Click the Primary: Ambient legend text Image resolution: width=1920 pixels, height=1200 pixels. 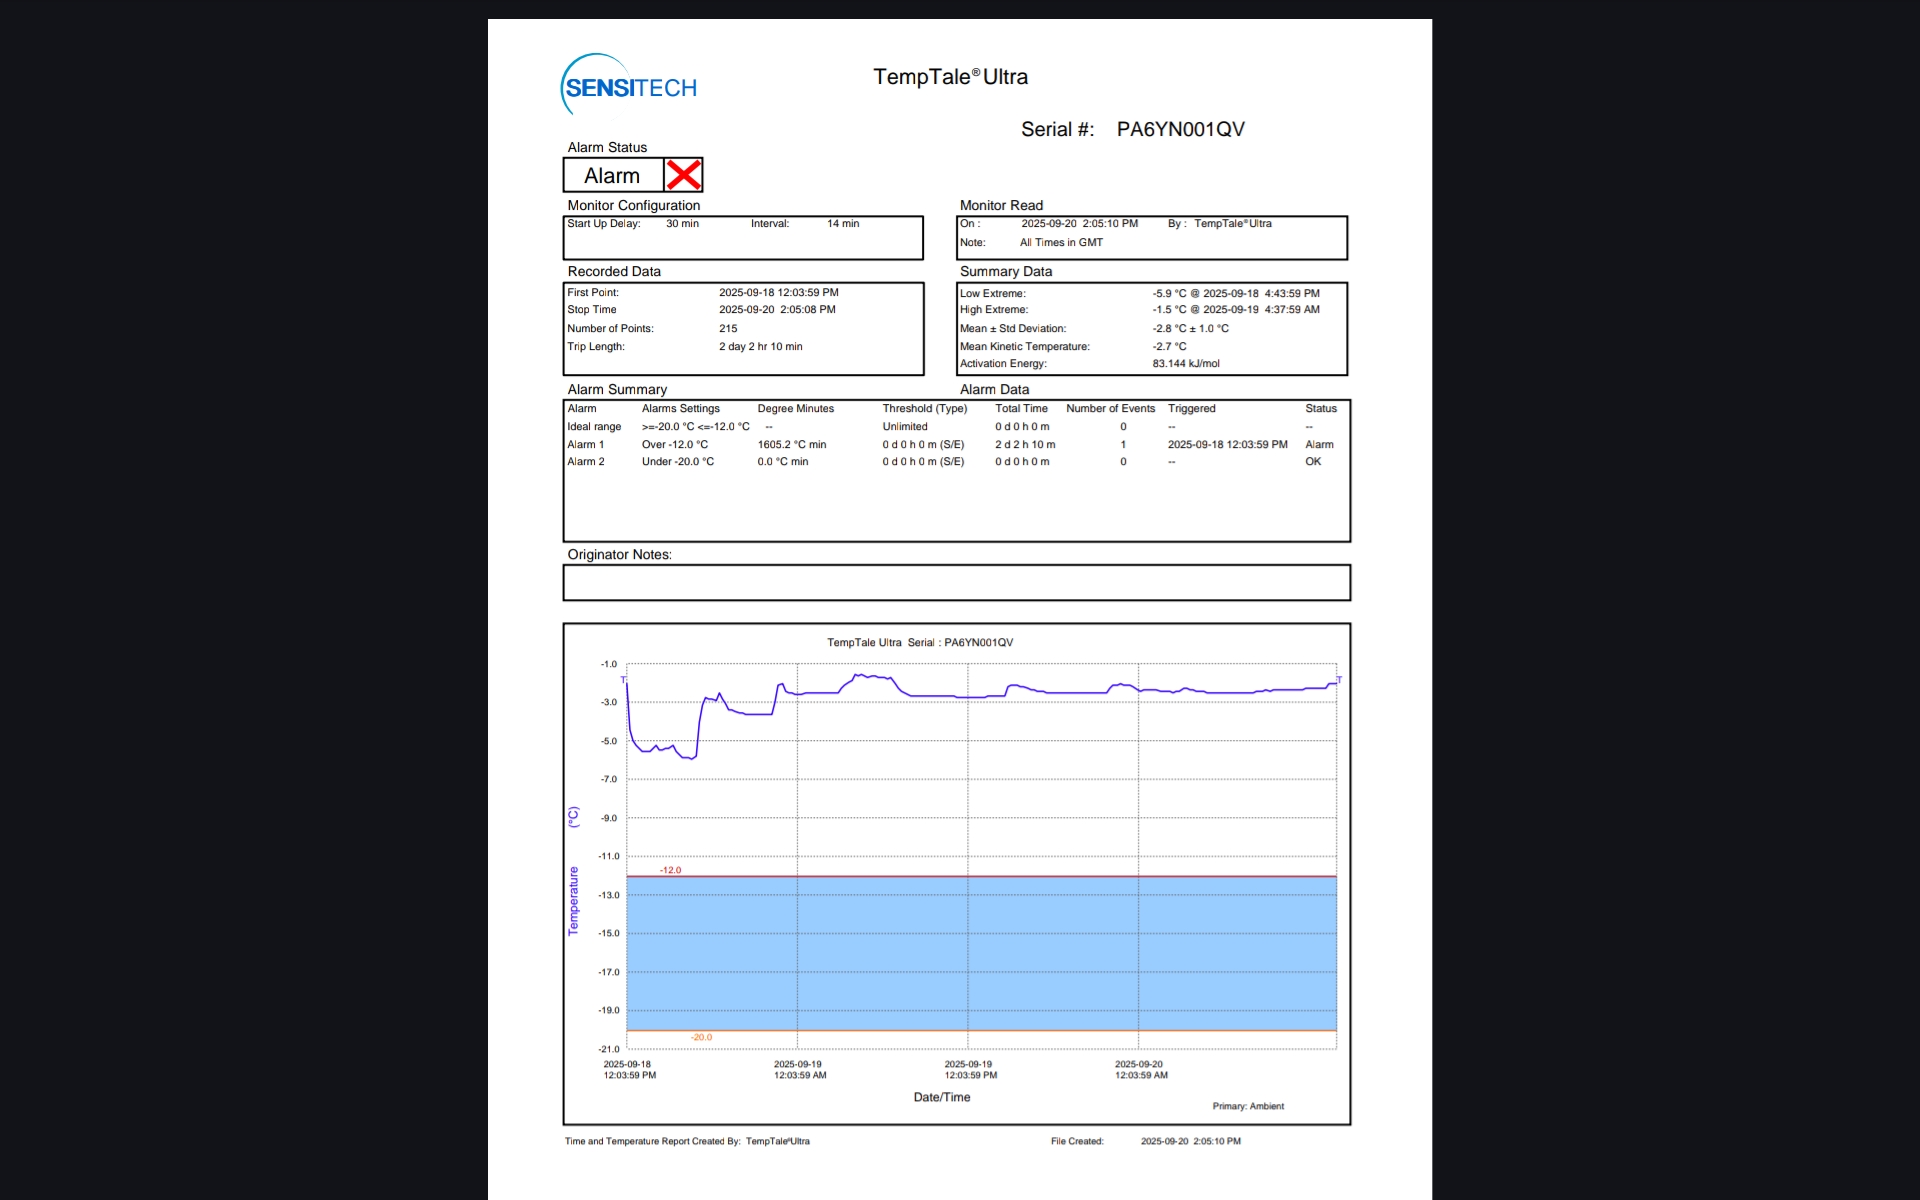pos(1248,1106)
